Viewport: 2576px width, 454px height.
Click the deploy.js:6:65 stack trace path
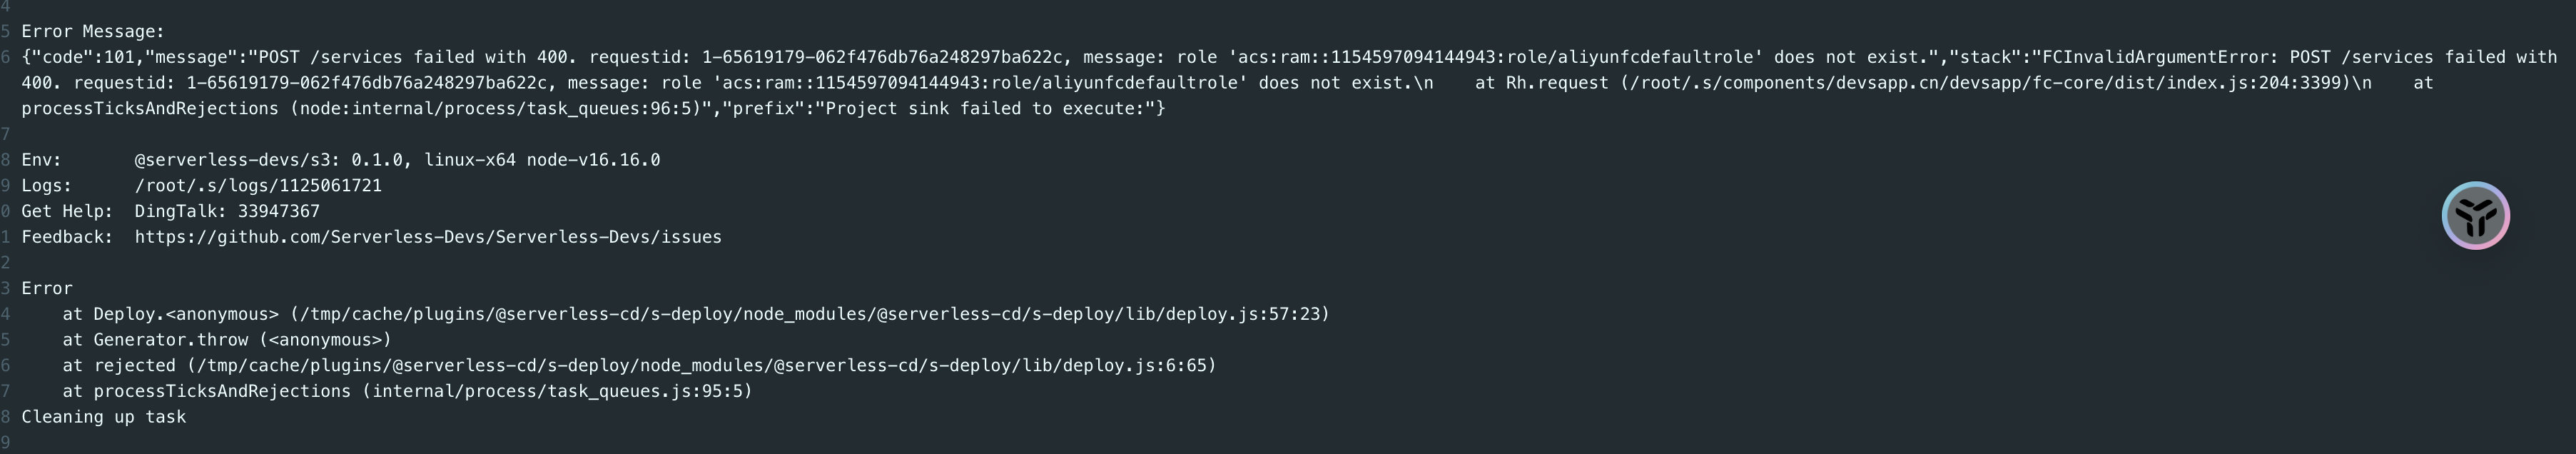click(x=702, y=366)
